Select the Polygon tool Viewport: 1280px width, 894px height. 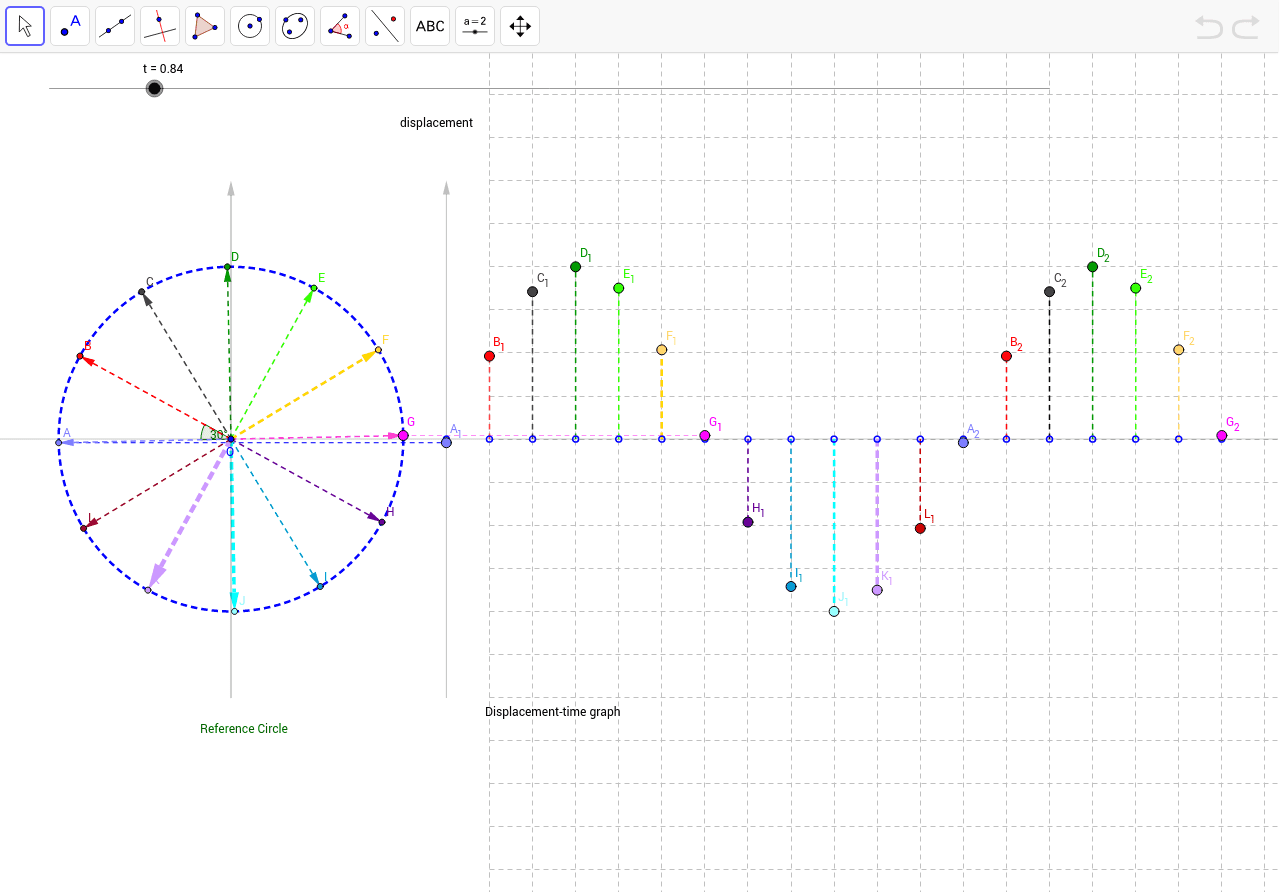(204, 25)
